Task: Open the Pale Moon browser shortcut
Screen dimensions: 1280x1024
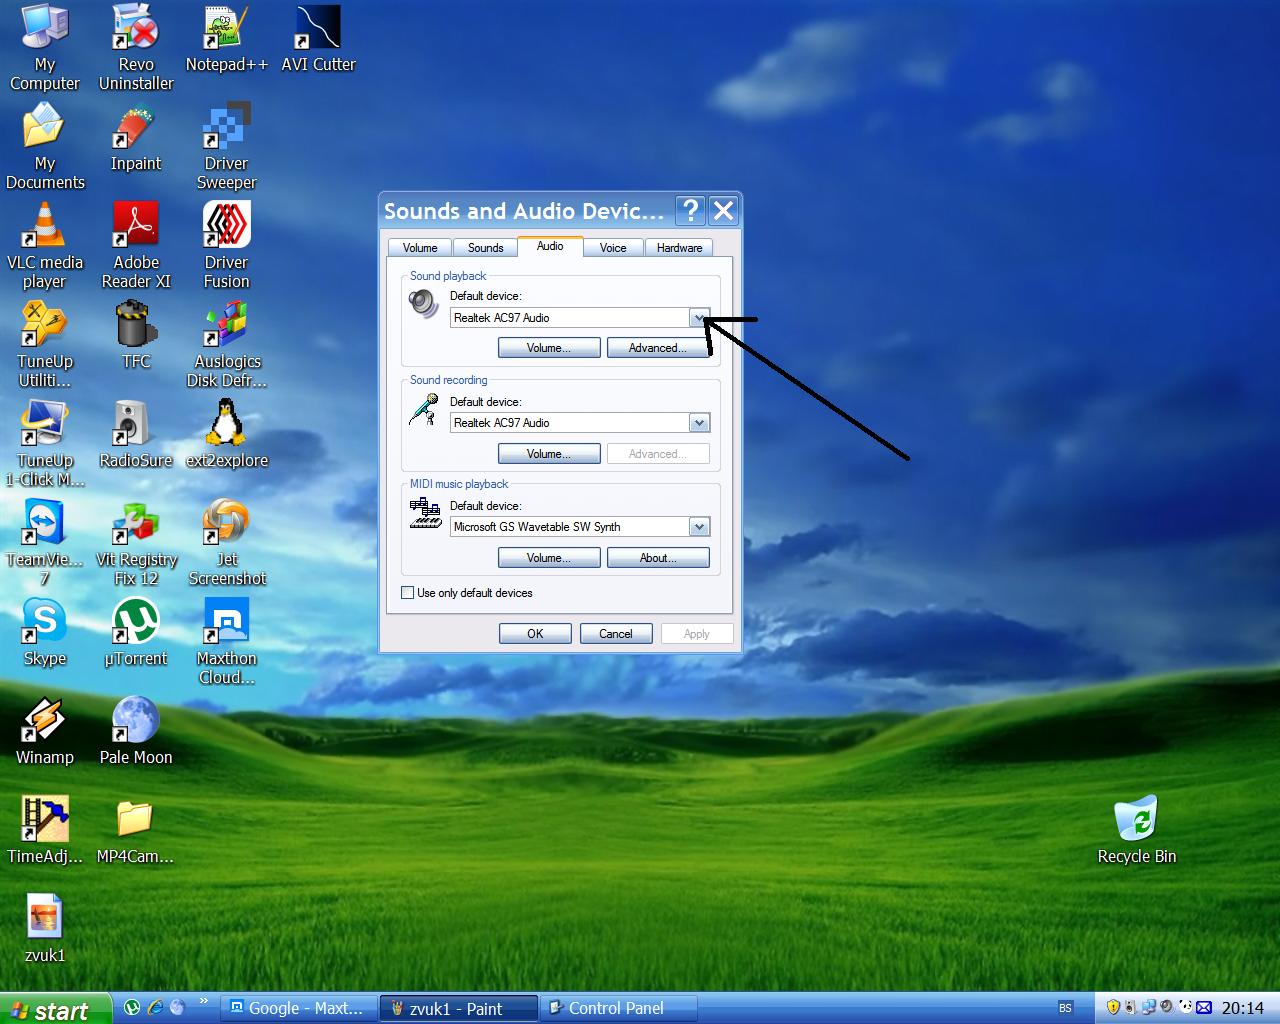Action: point(136,722)
